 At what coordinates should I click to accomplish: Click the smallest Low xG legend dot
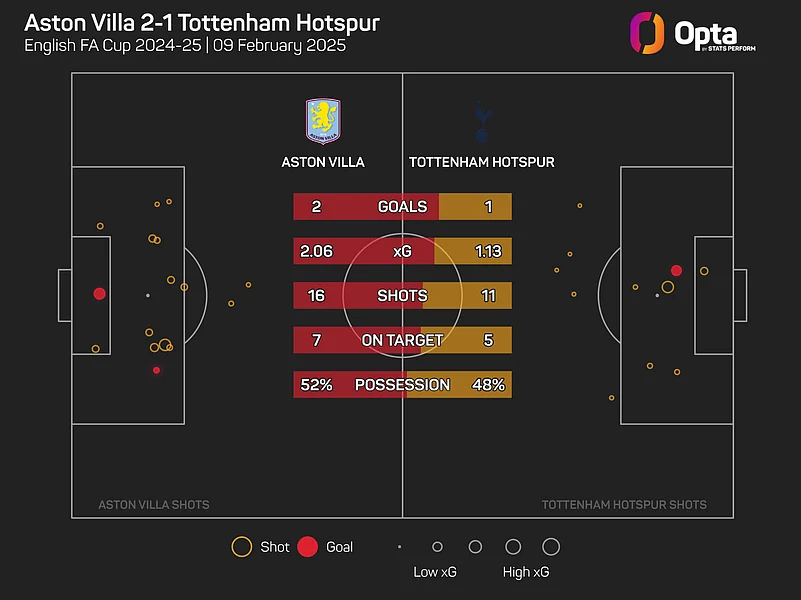399,547
